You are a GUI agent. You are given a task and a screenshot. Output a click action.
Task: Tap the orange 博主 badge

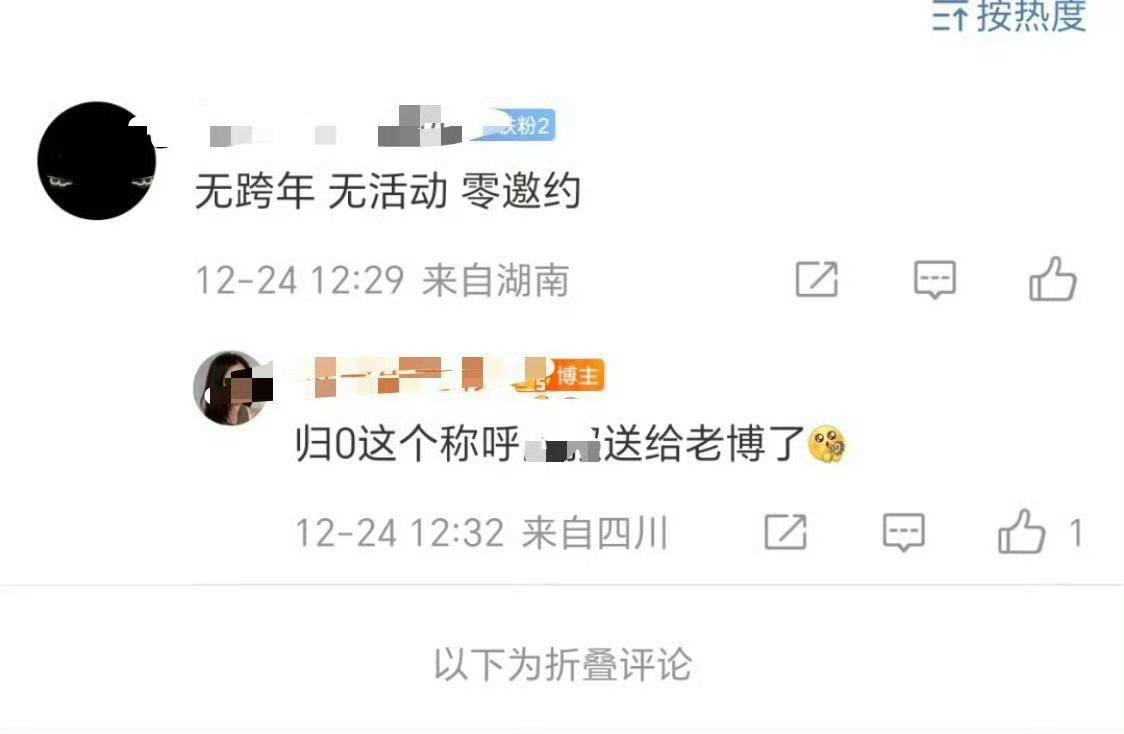(576, 376)
